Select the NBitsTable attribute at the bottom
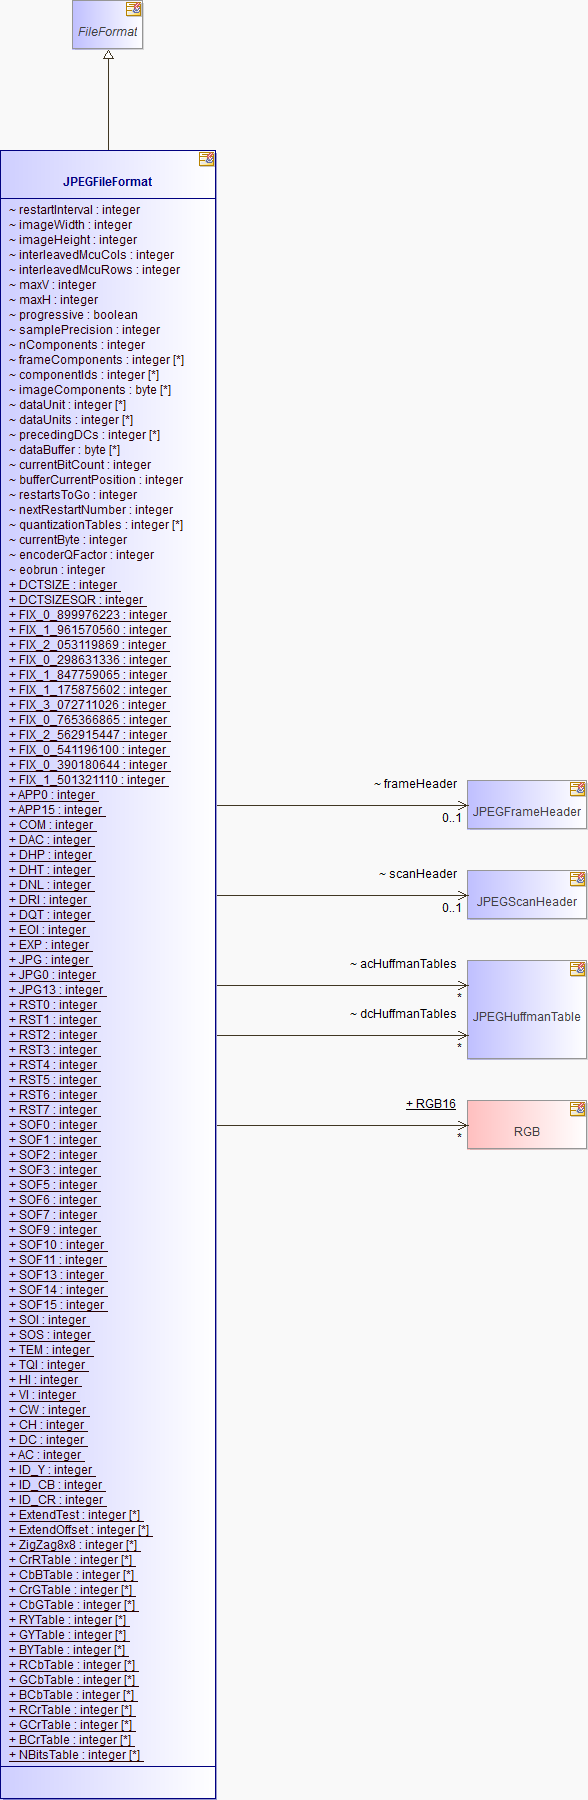This screenshot has width=588, height=1800. pos(76,1755)
